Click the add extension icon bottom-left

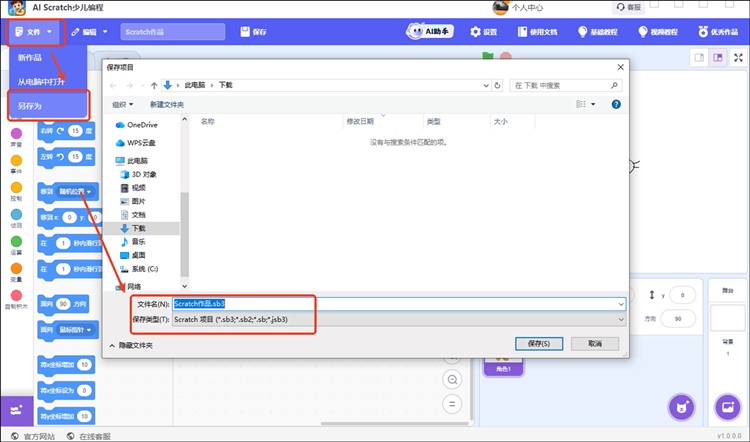tap(17, 410)
